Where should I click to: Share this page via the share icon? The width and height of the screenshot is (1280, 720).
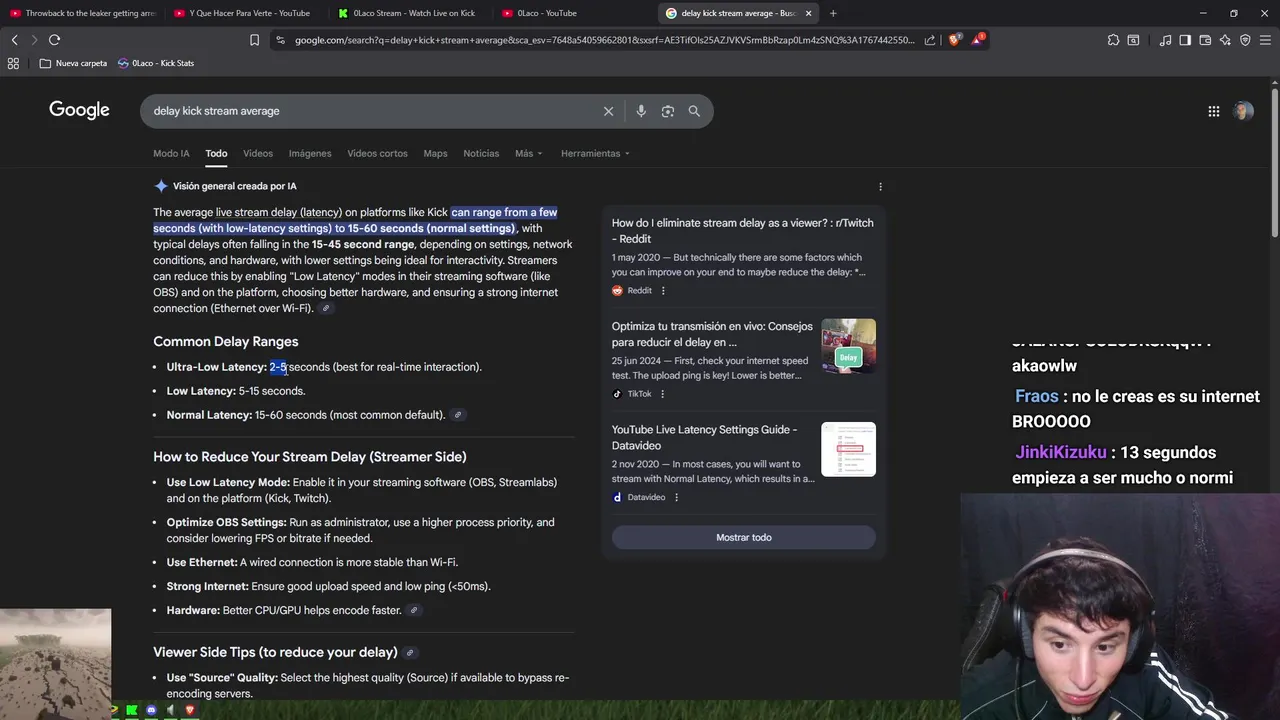tap(930, 40)
